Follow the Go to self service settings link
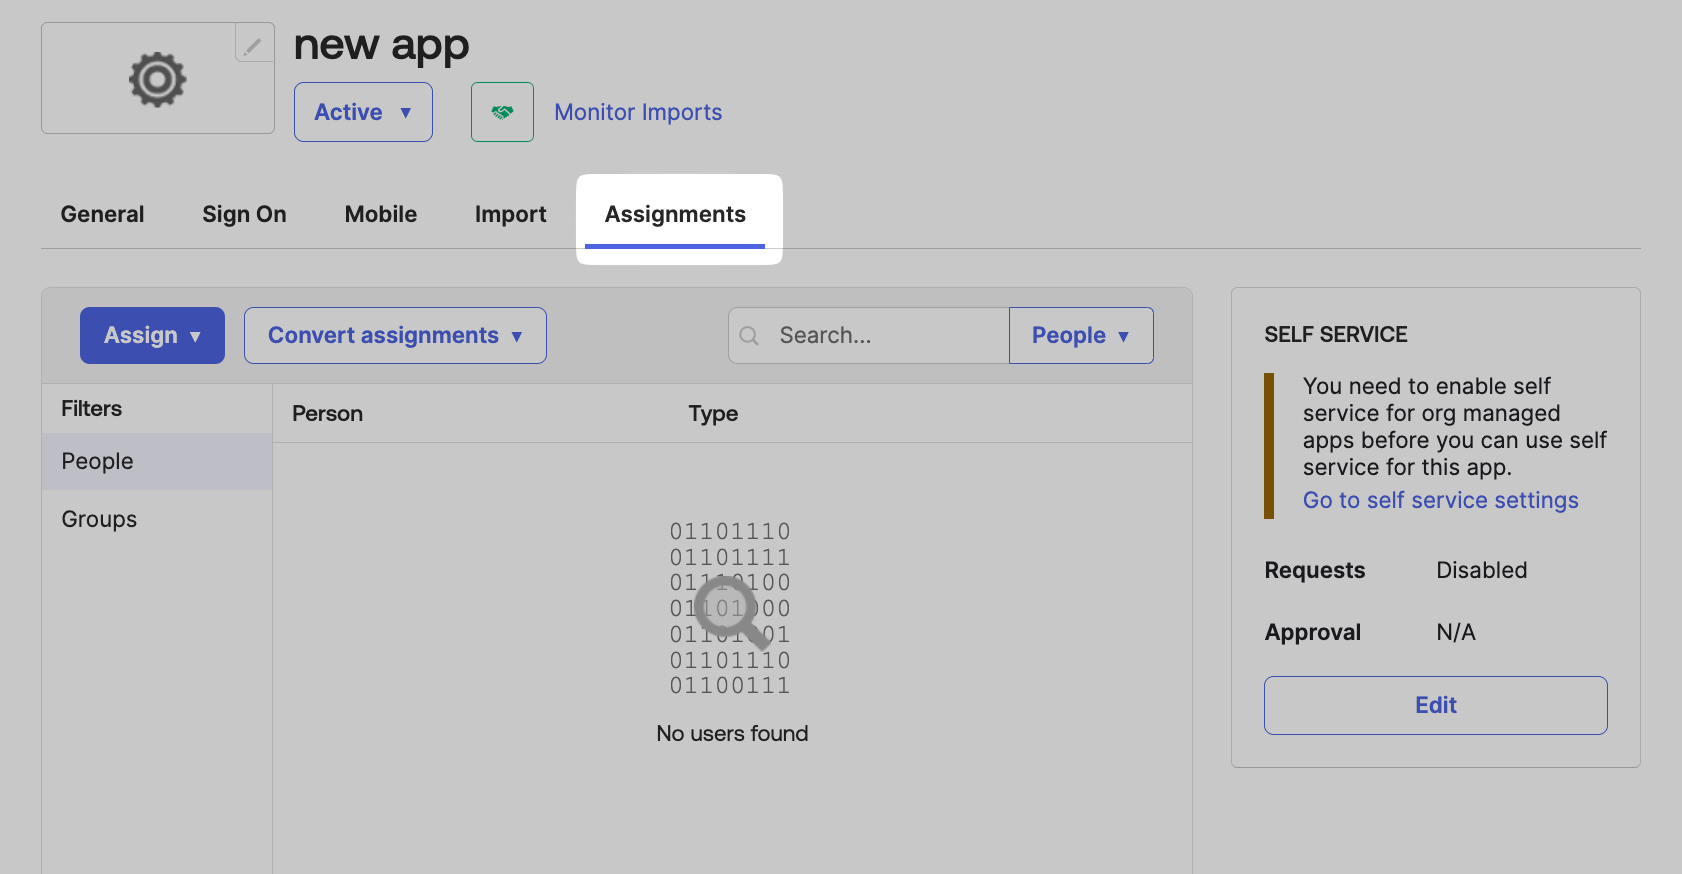Image resolution: width=1682 pixels, height=874 pixels. coord(1440,501)
